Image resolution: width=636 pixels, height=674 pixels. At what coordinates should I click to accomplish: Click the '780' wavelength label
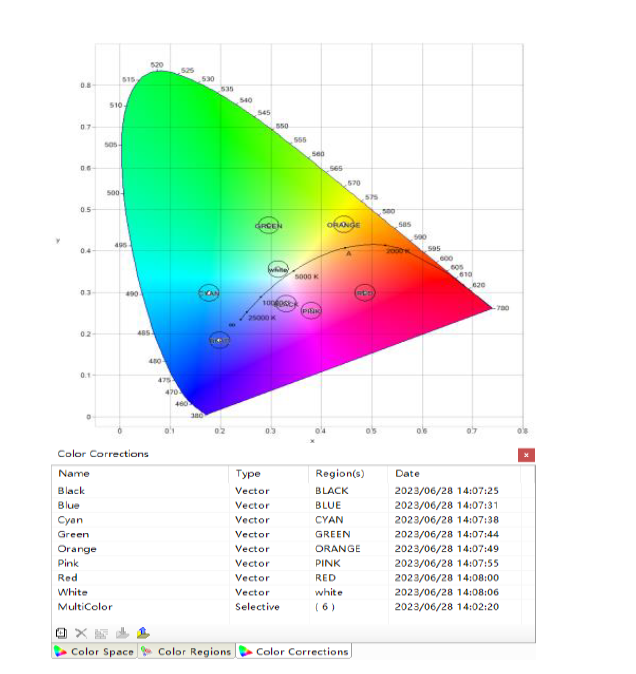pos(502,308)
